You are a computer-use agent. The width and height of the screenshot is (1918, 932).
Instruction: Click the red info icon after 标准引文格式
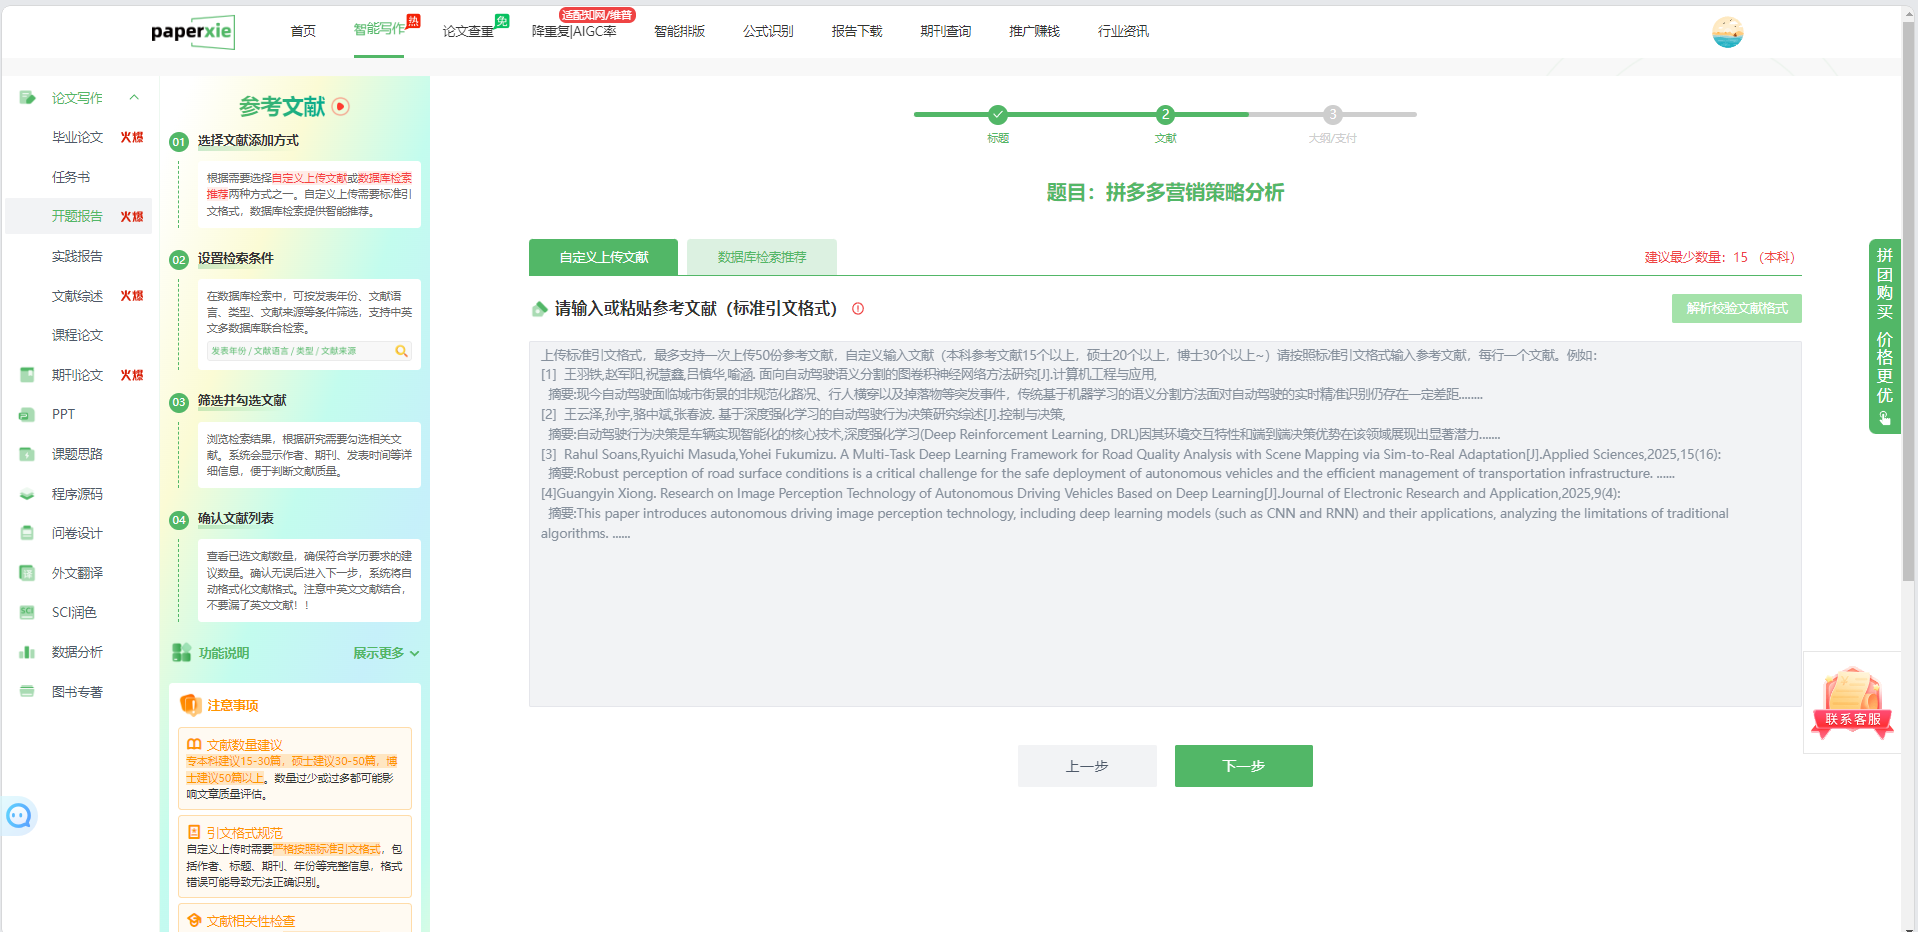pyautogui.click(x=858, y=309)
